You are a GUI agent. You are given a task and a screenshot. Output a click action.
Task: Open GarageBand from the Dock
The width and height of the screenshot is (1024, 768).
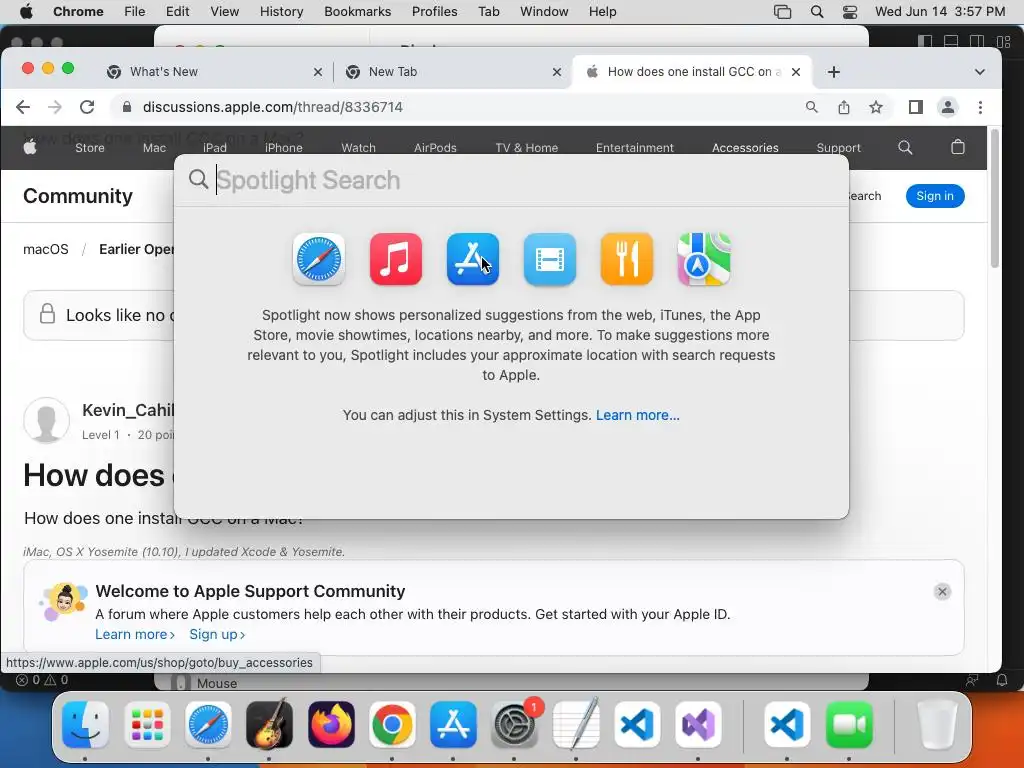click(x=269, y=724)
